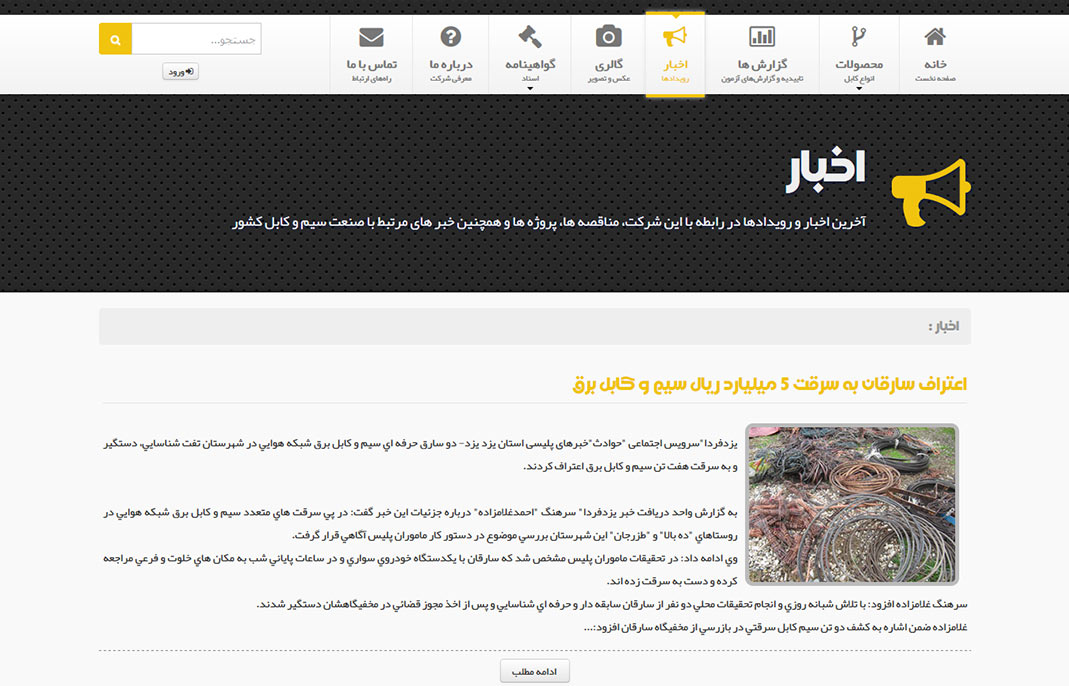Viewport: 1069px width, 686px height.
Task: Select the گزارش ها menu label
Action: pos(762,64)
